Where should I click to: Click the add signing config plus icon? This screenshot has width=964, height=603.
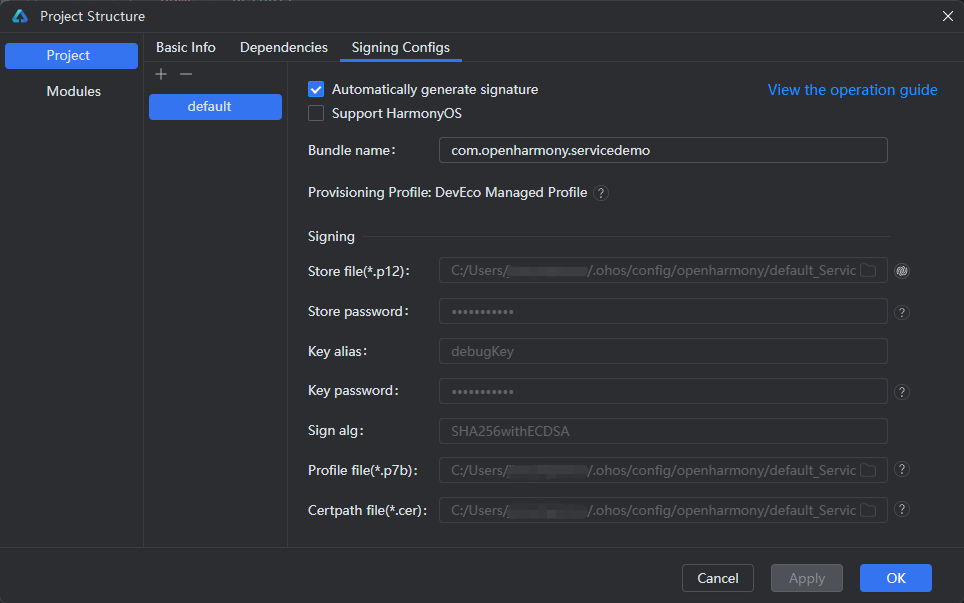[x=161, y=74]
